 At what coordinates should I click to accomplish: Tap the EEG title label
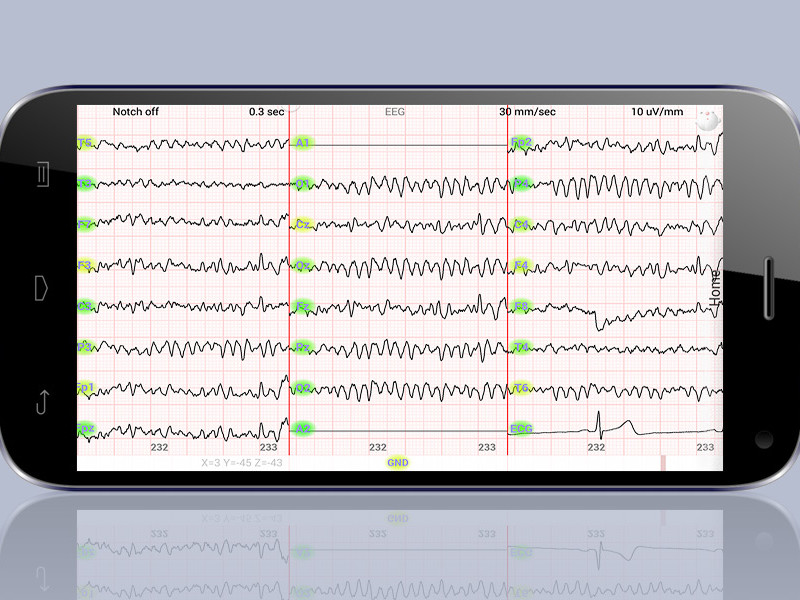395,112
